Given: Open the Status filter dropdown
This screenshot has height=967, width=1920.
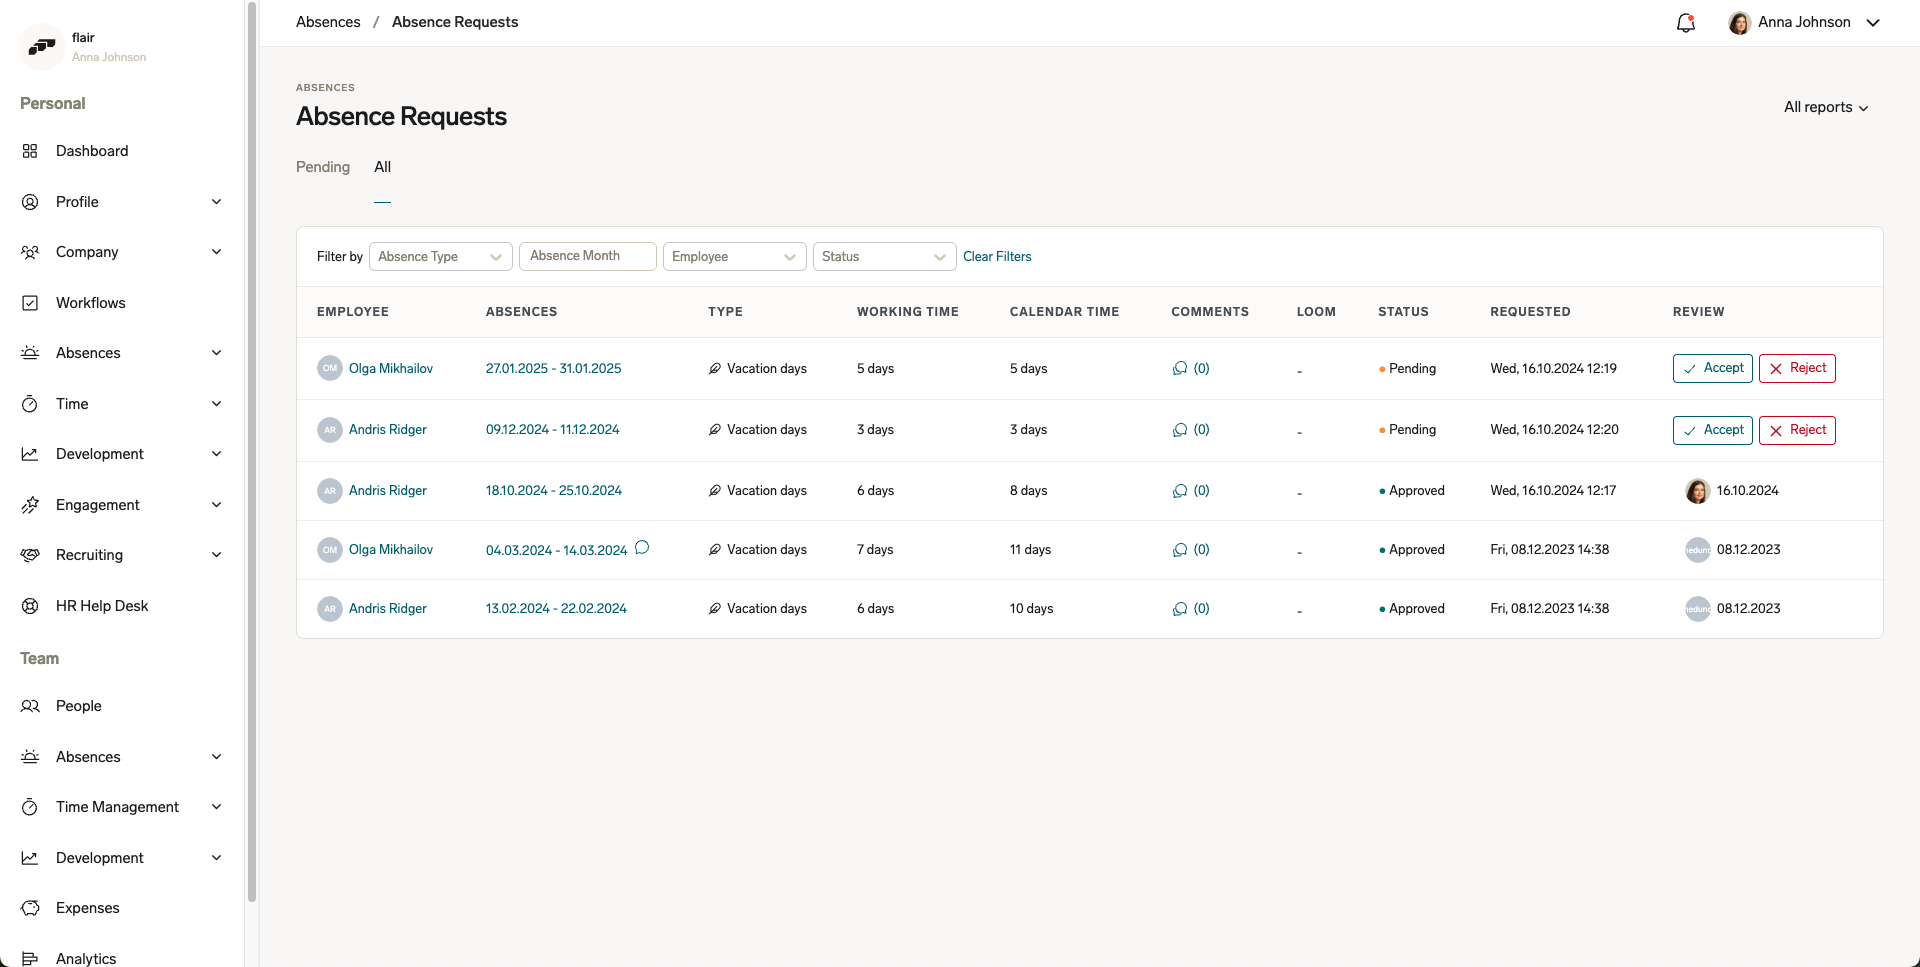Looking at the screenshot, I should tap(884, 256).
